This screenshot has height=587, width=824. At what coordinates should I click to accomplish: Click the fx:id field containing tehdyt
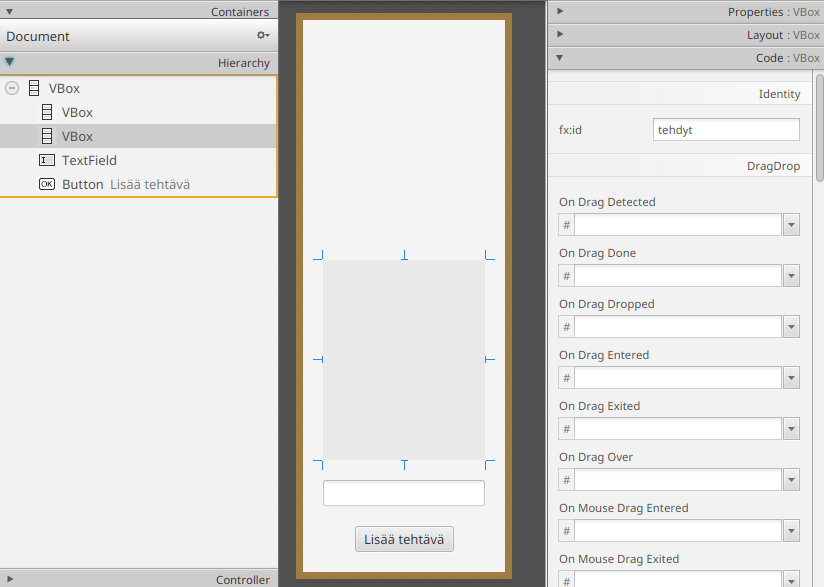725,130
